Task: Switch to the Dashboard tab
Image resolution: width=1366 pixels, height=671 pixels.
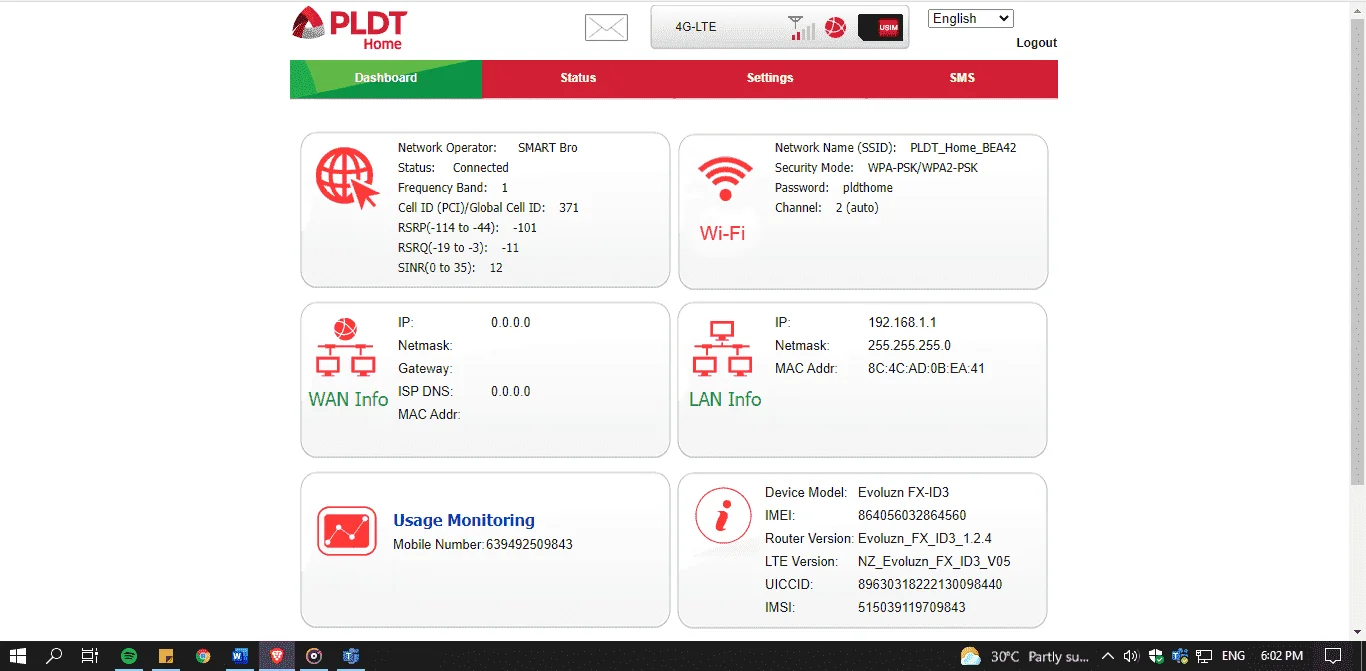Action: pos(386,78)
